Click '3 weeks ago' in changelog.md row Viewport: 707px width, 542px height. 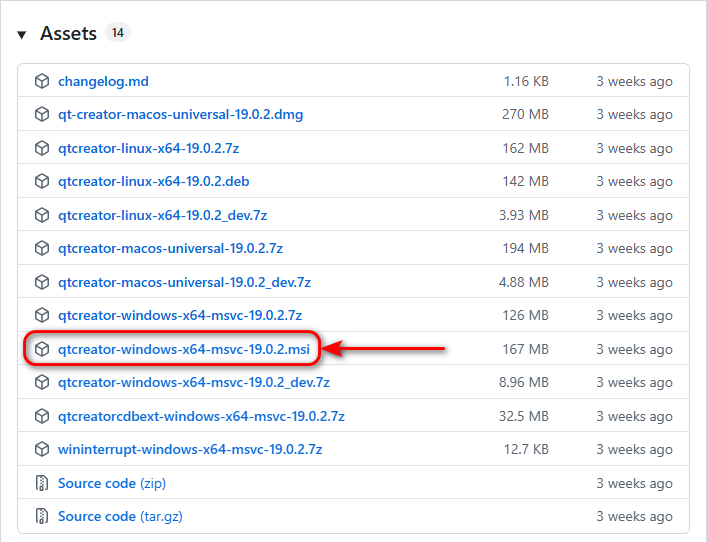tap(634, 82)
